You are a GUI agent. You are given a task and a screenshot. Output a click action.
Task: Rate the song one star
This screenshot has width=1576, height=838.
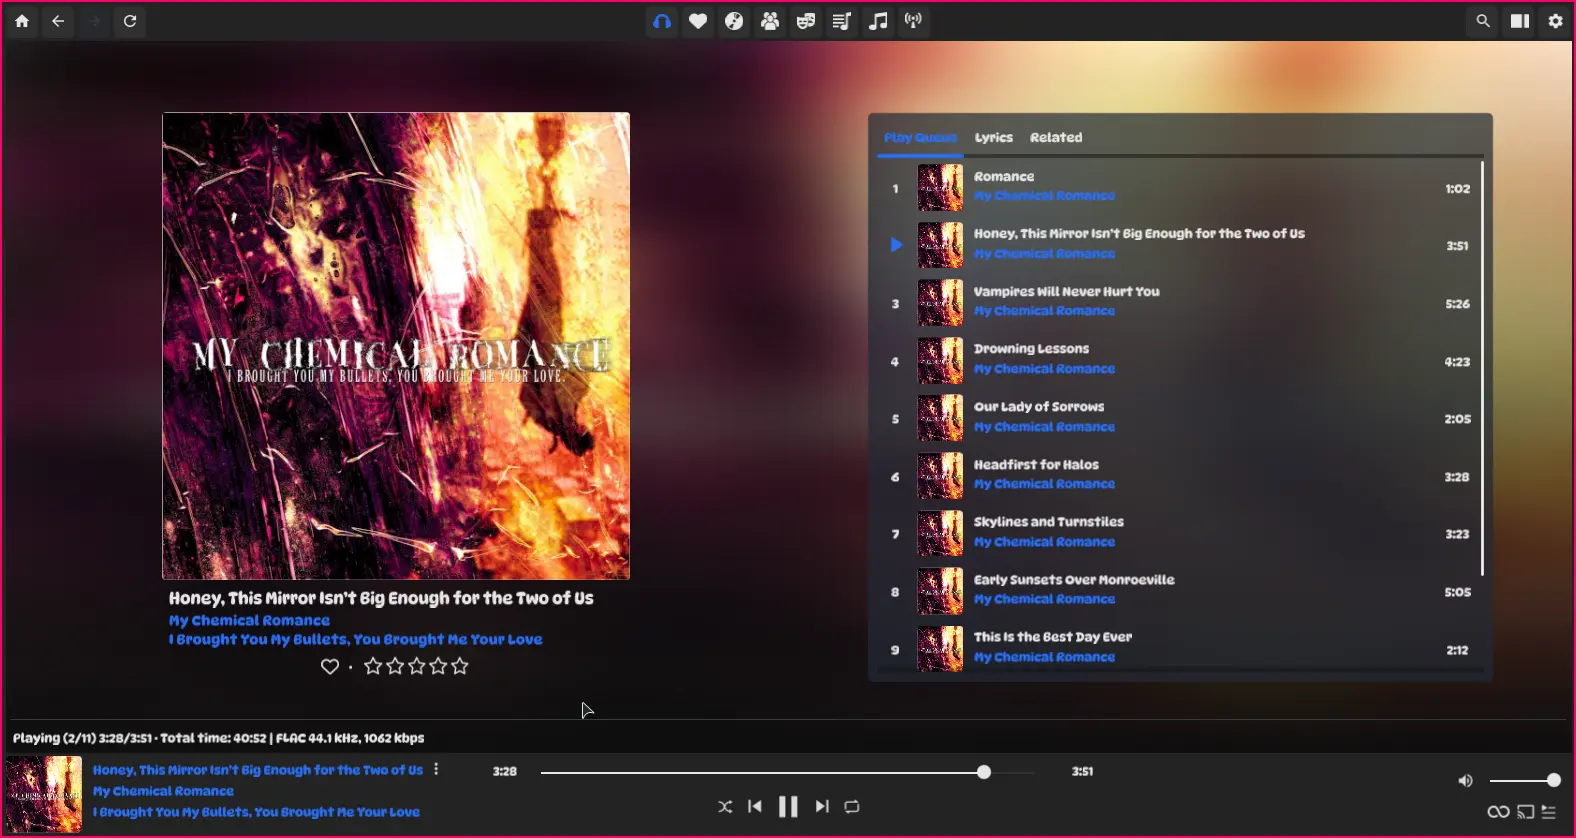(x=373, y=666)
